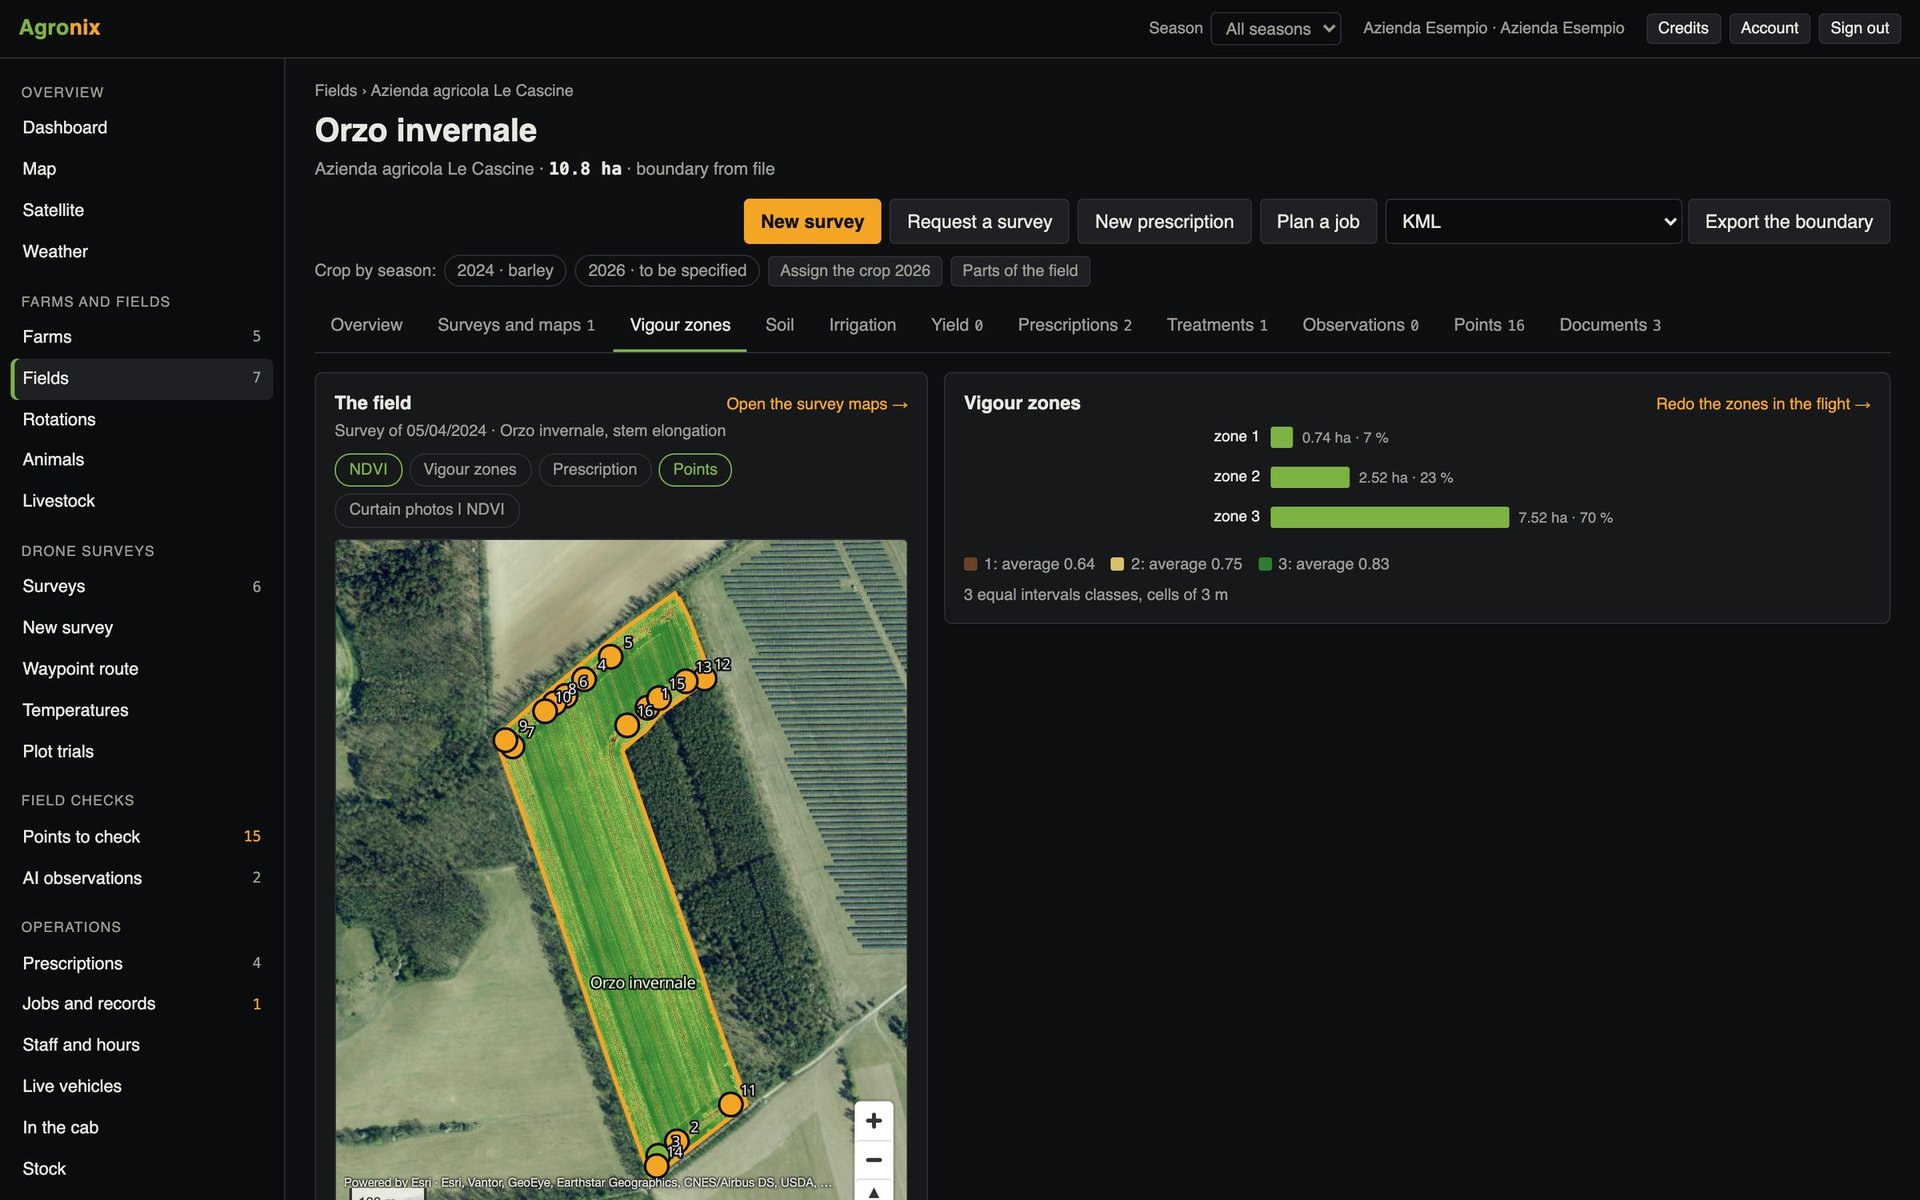The image size is (1920, 1200).
Task: Switch to the Soil tab
Action: [x=779, y=325]
